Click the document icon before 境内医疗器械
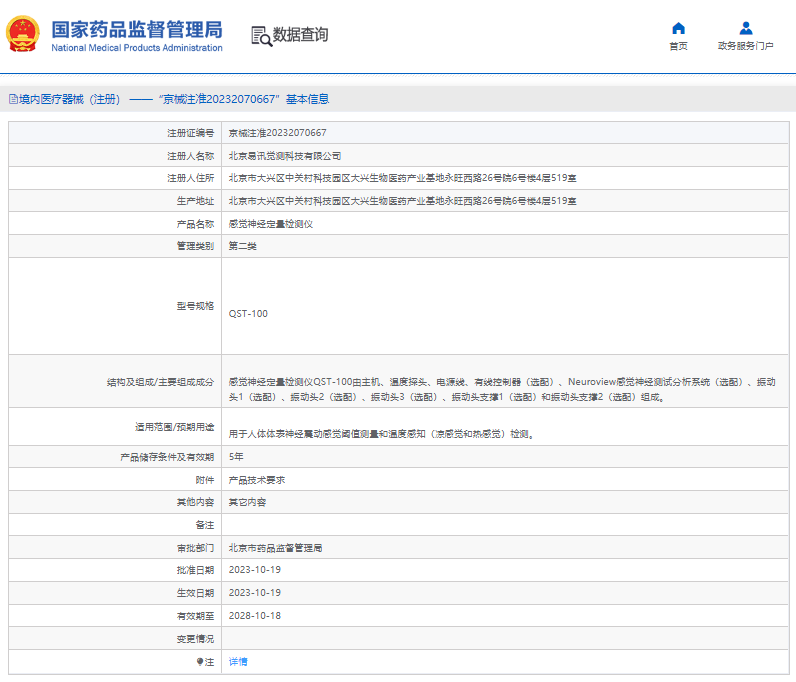 [x=13, y=99]
